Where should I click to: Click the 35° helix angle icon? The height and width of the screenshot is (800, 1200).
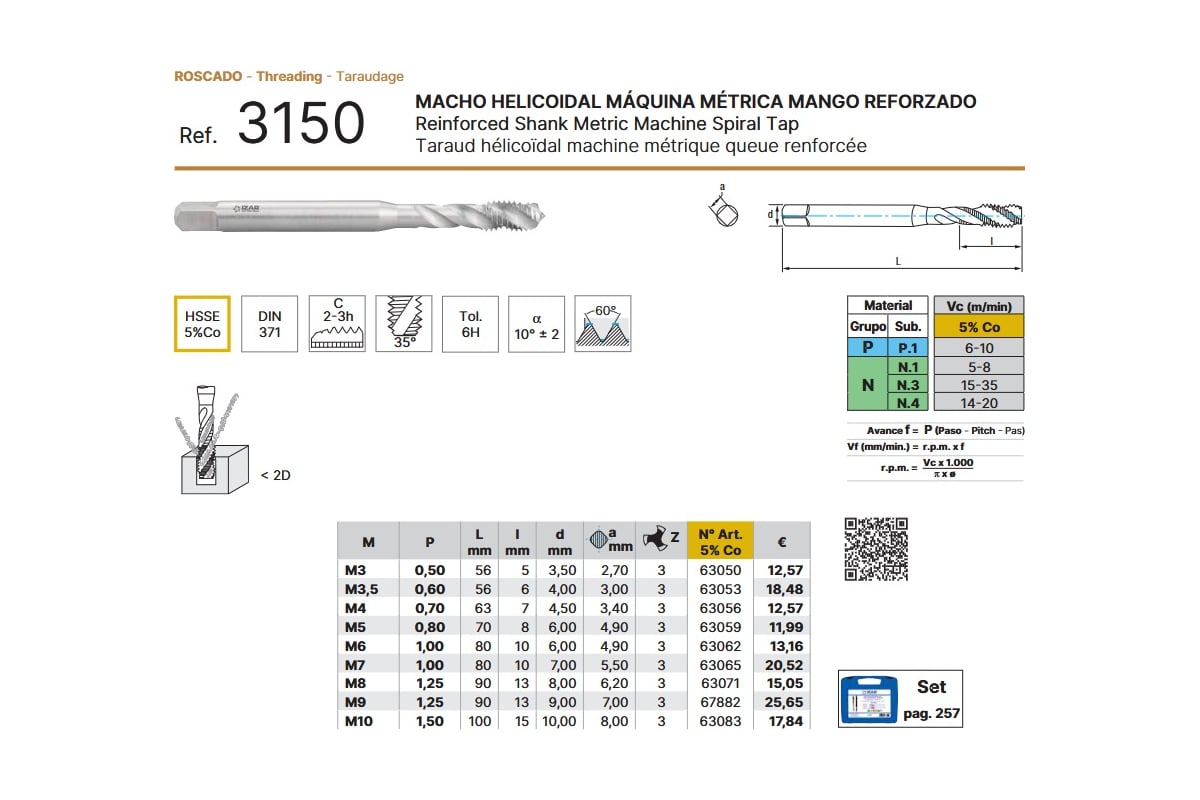404,323
